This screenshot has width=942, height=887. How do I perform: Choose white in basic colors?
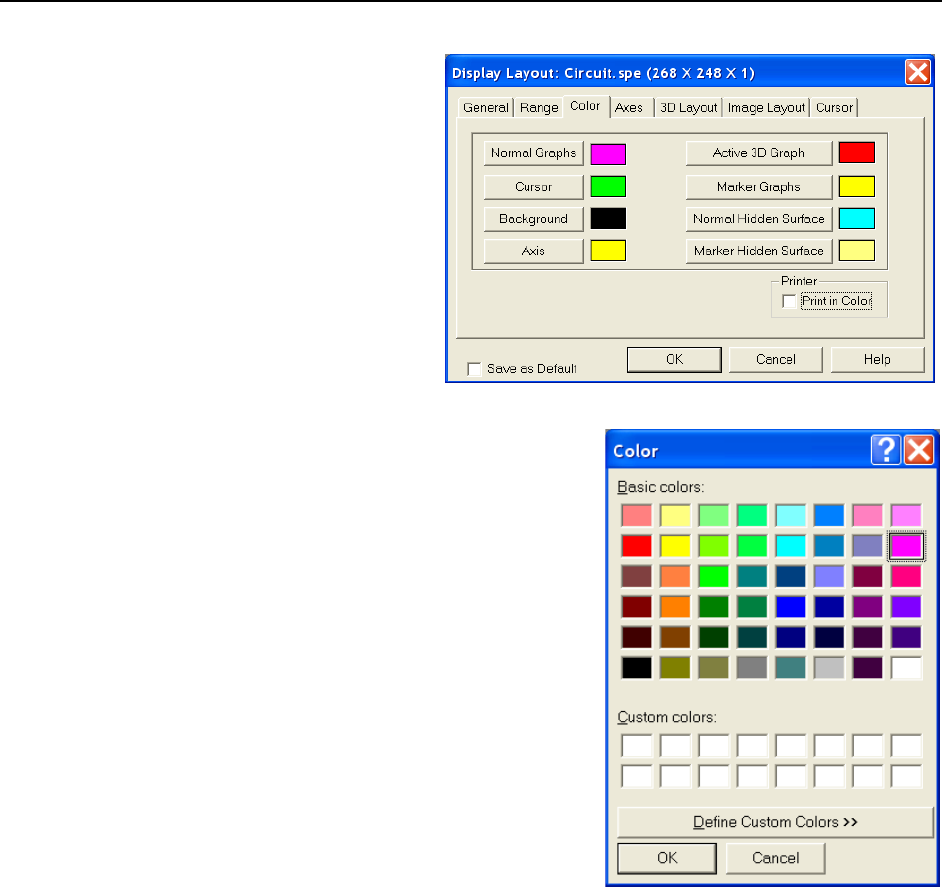coord(906,668)
